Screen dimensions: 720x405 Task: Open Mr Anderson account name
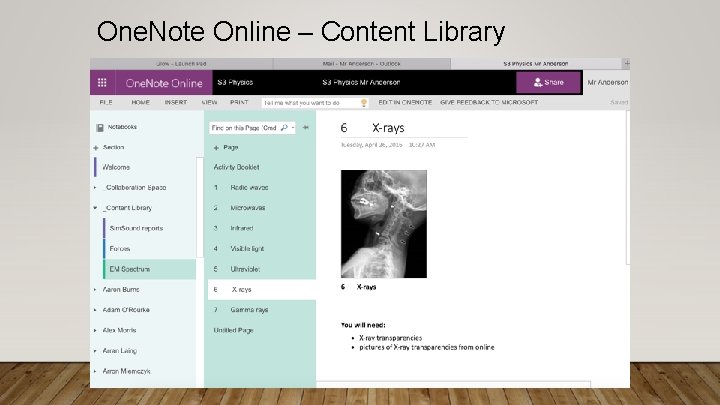(x=608, y=83)
